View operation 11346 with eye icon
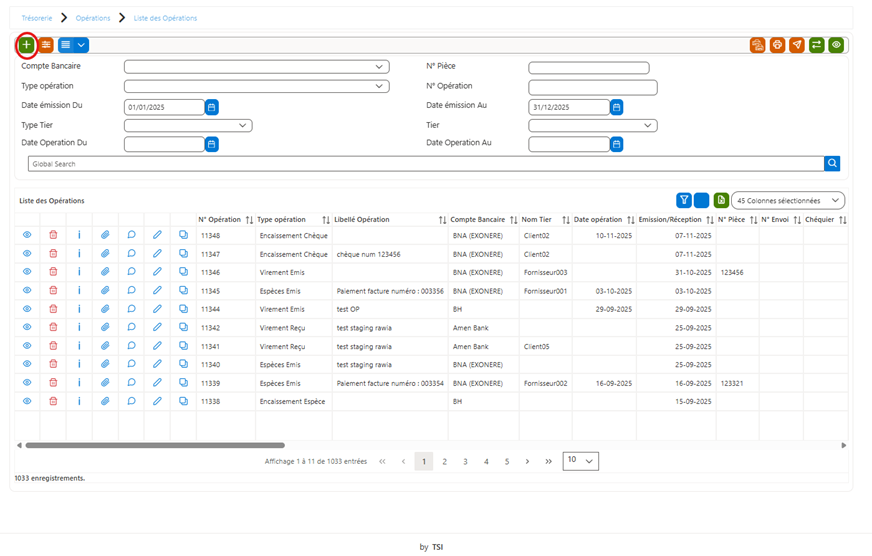 (27, 272)
